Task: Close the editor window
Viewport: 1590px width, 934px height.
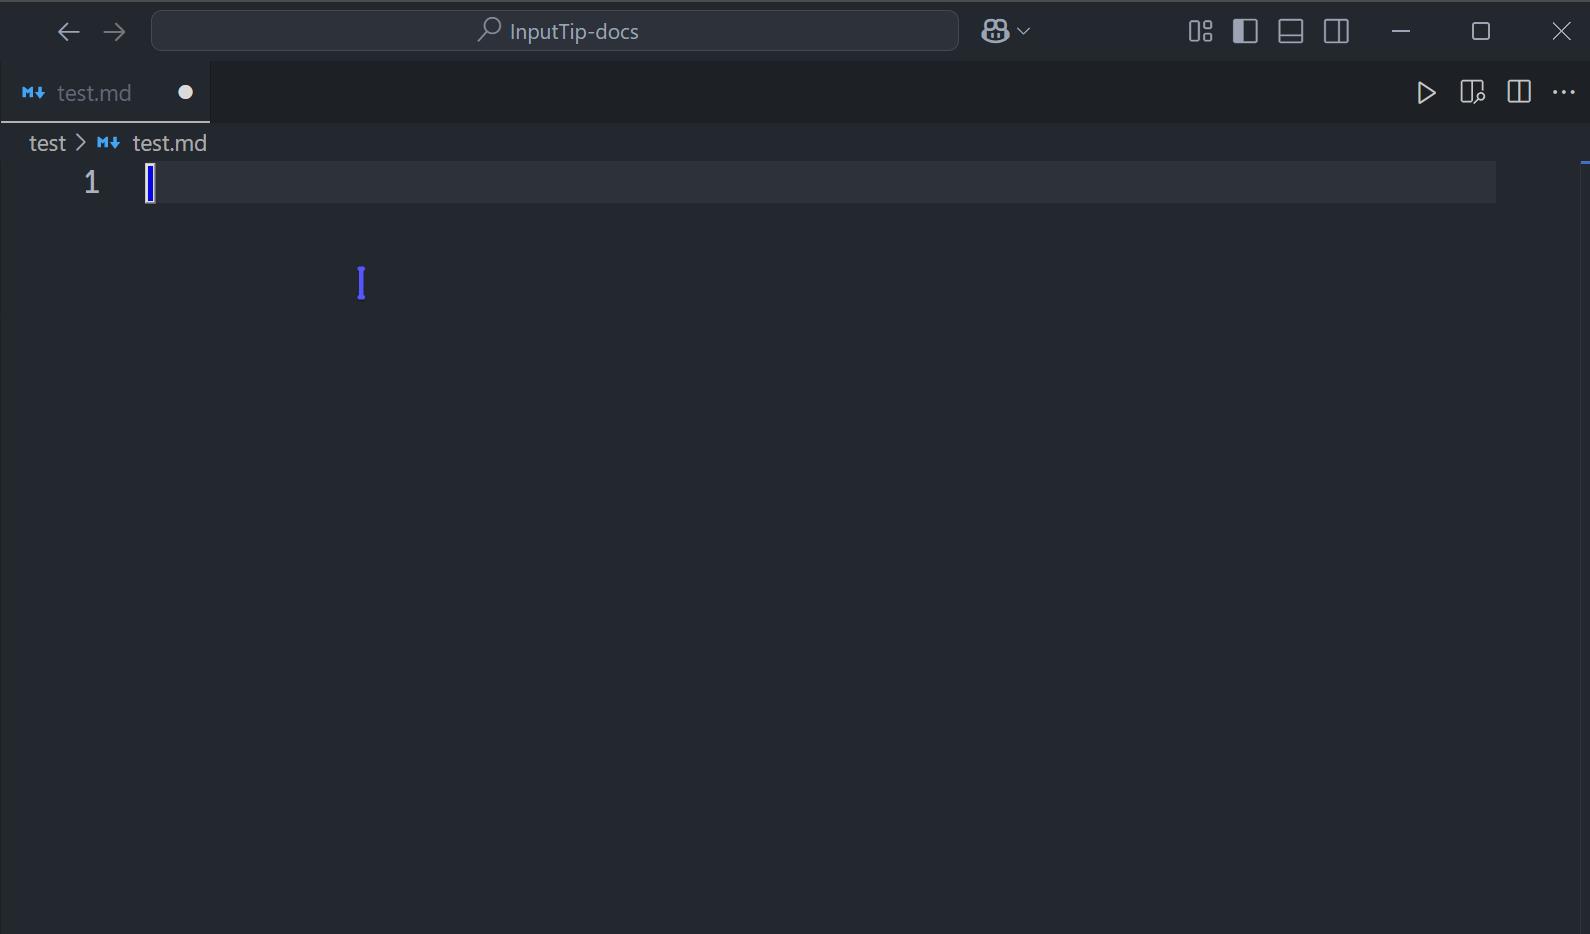Action: (x=1561, y=32)
